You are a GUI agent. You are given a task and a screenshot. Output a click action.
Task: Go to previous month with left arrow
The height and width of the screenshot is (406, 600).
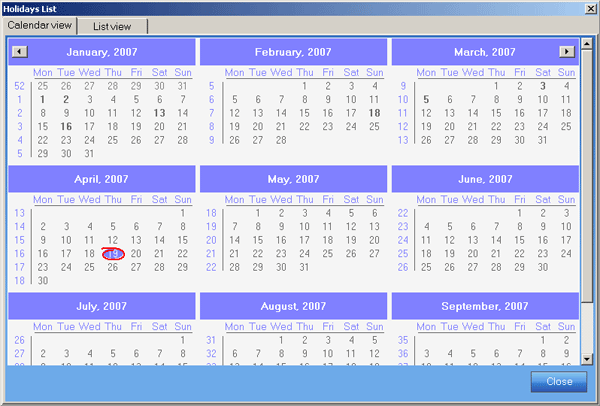click(x=19, y=51)
